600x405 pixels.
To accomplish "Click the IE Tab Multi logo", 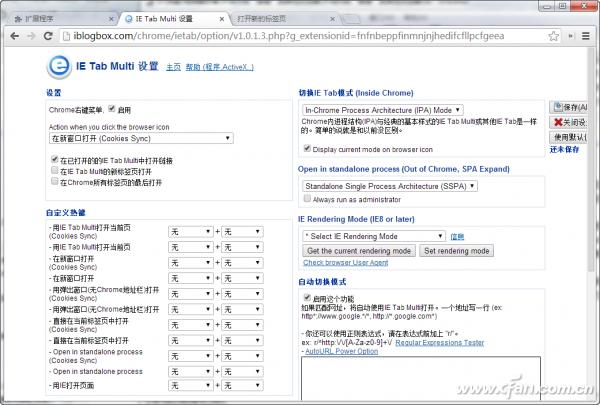I will [x=59, y=66].
